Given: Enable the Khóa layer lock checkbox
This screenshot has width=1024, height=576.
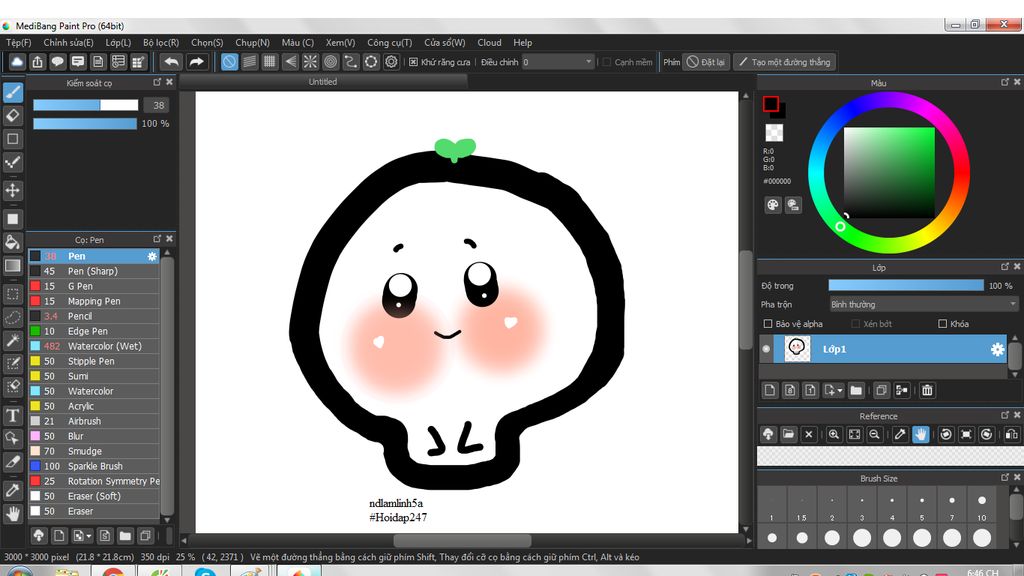Looking at the screenshot, I should pos(942,324).
